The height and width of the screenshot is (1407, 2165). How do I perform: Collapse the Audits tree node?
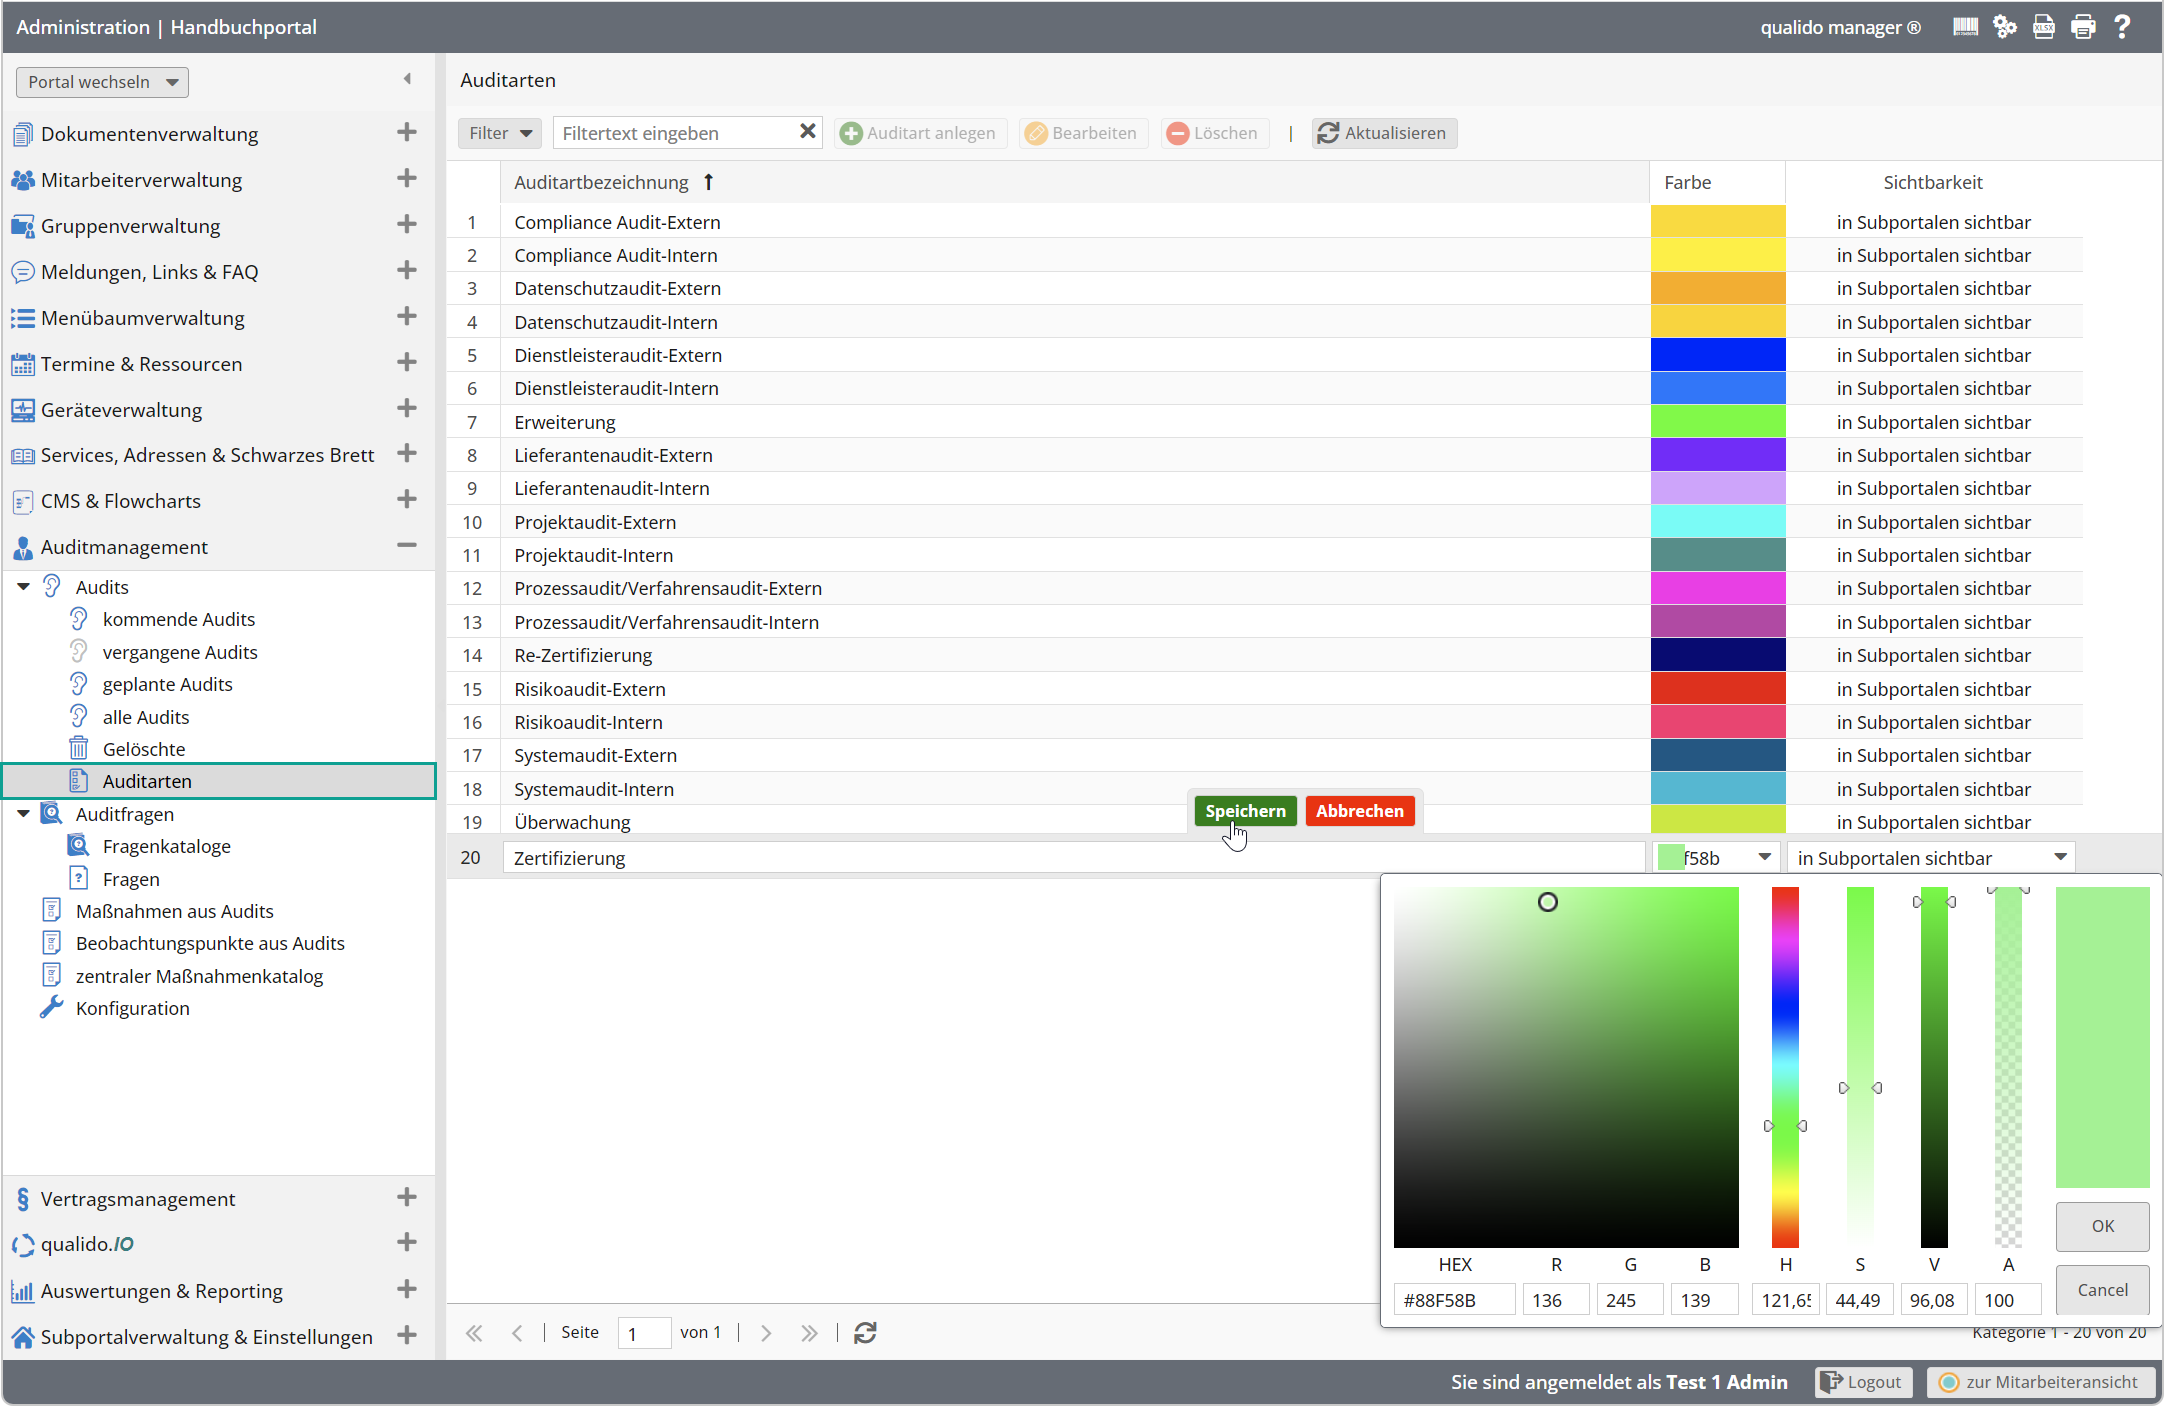pos(23,587)
